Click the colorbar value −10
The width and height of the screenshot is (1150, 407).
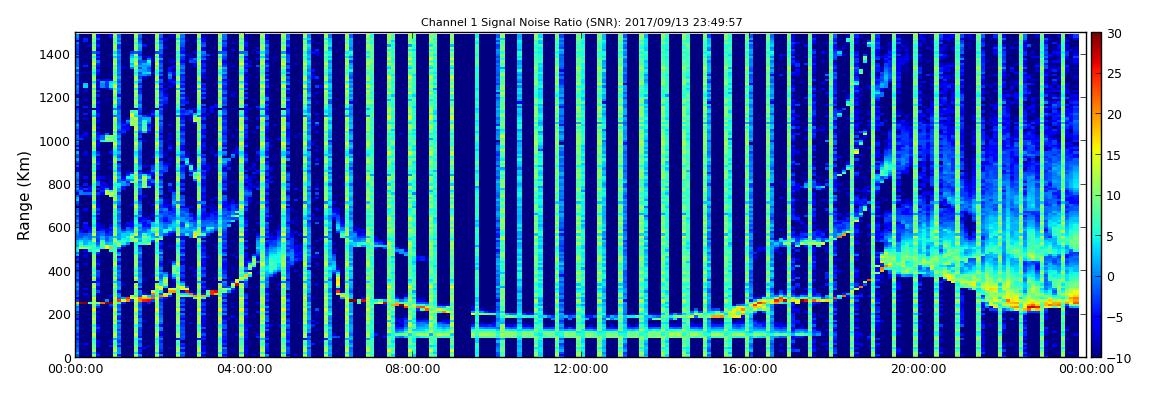coord(1118,357)
